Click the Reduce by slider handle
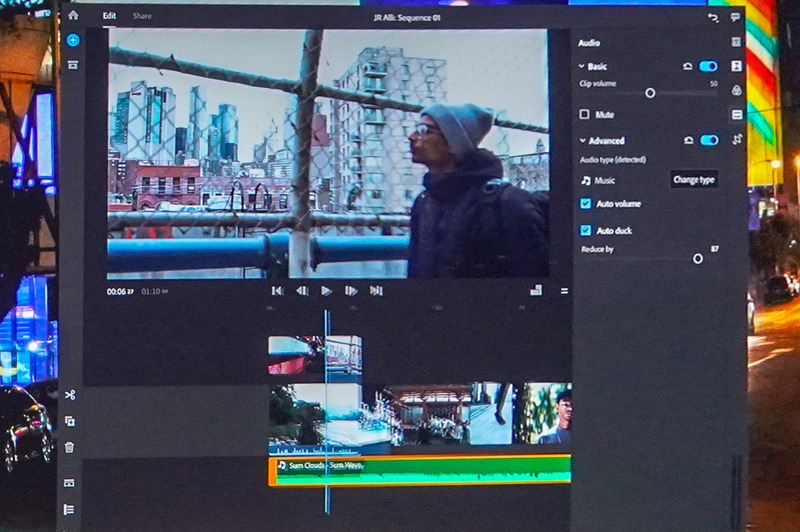 click(x=697, y=259)
